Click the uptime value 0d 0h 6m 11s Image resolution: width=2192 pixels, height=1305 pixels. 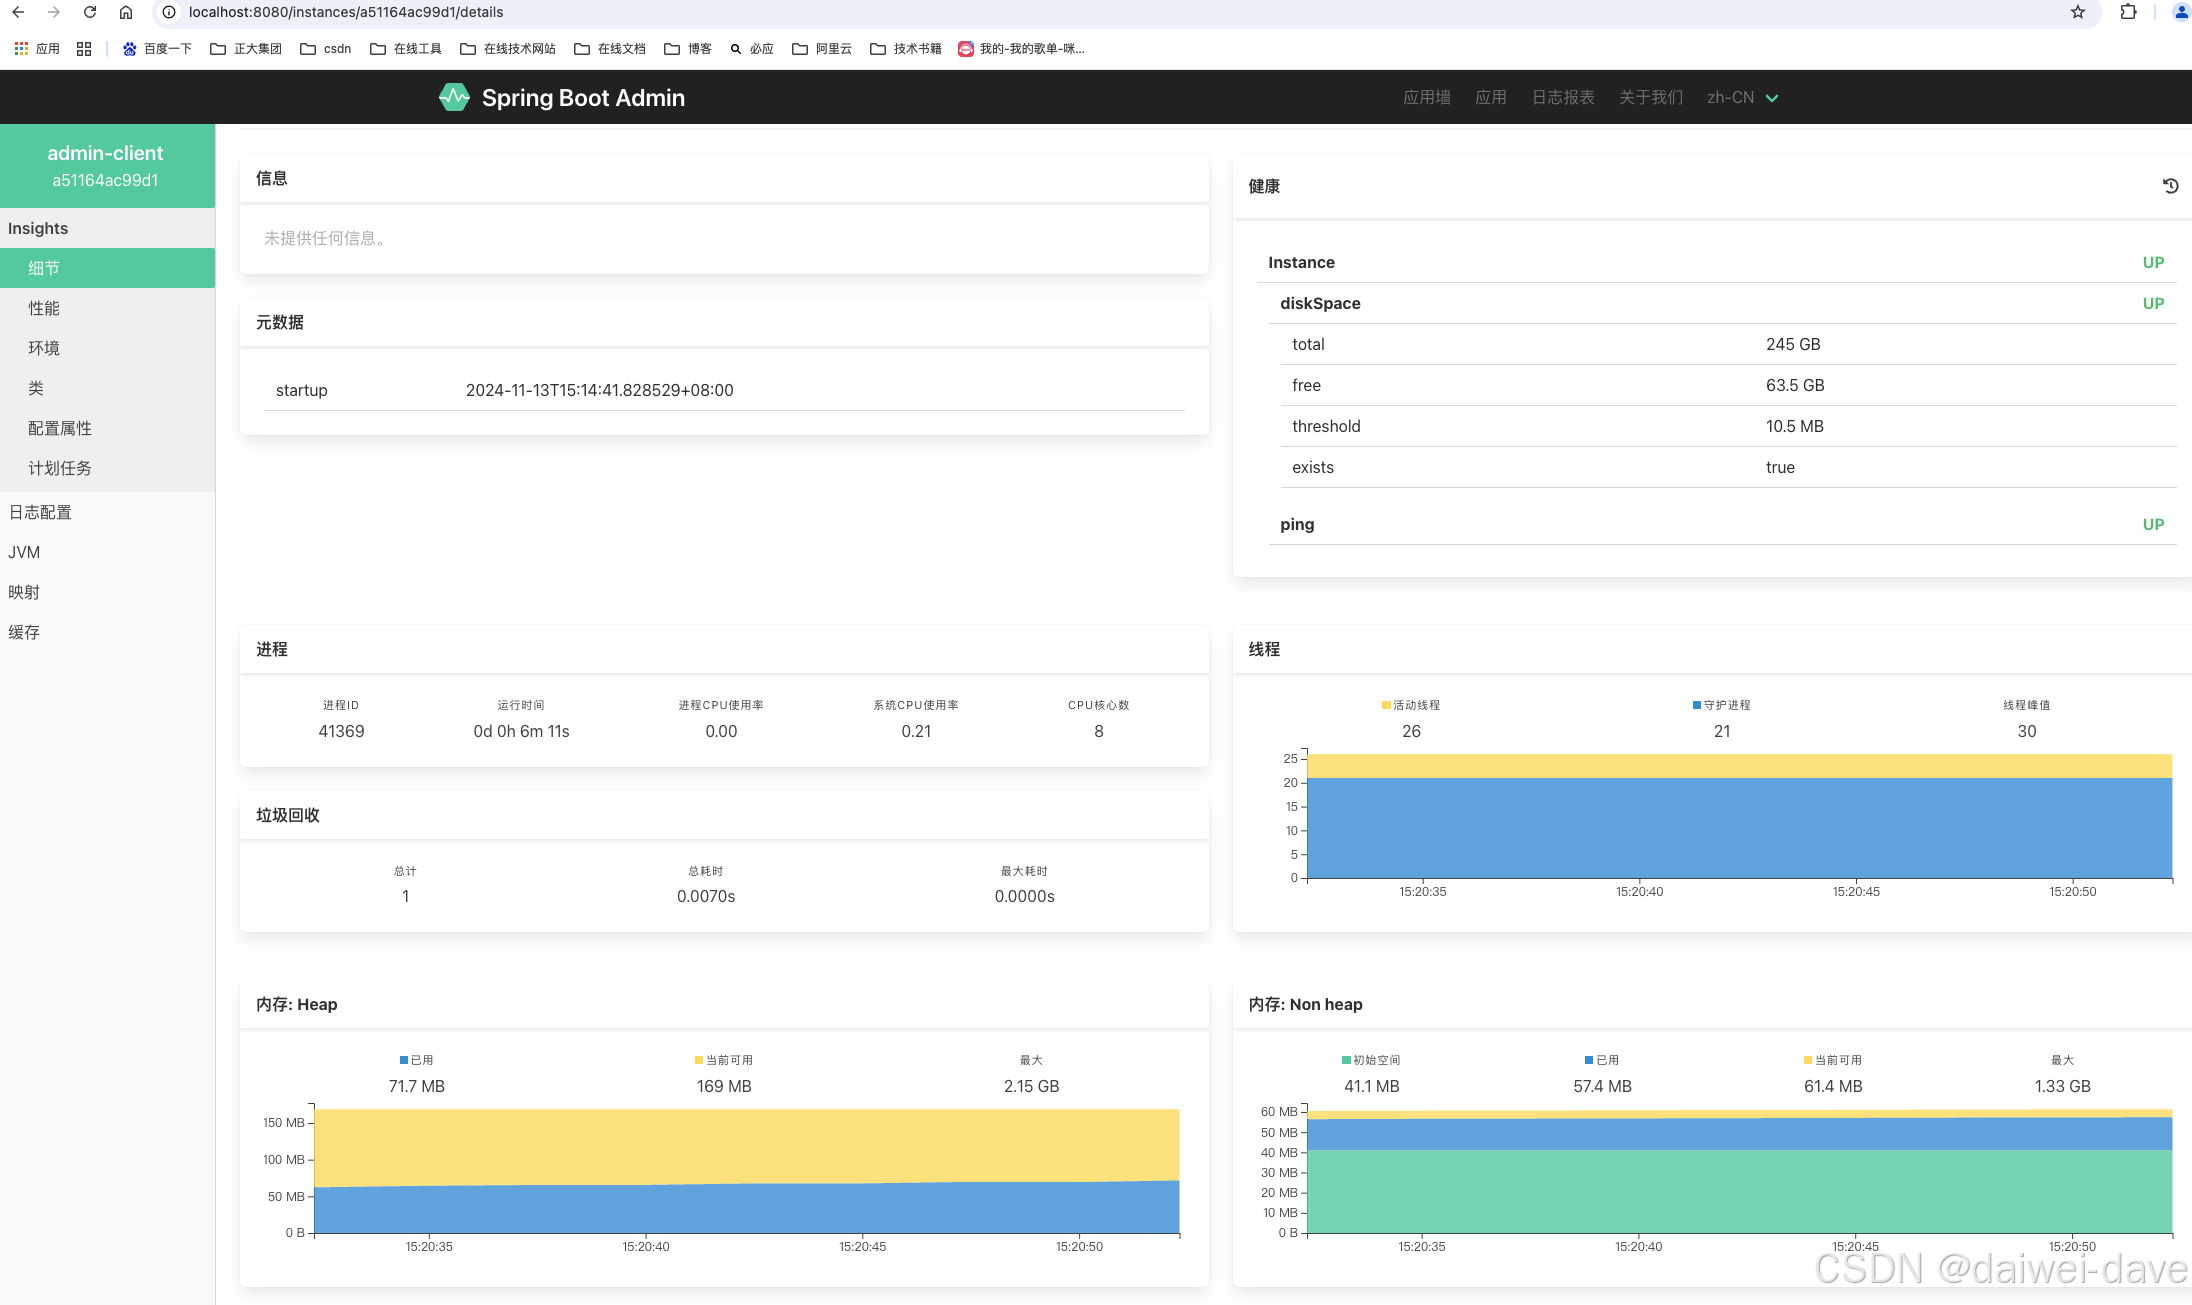[x=521, y=731]
